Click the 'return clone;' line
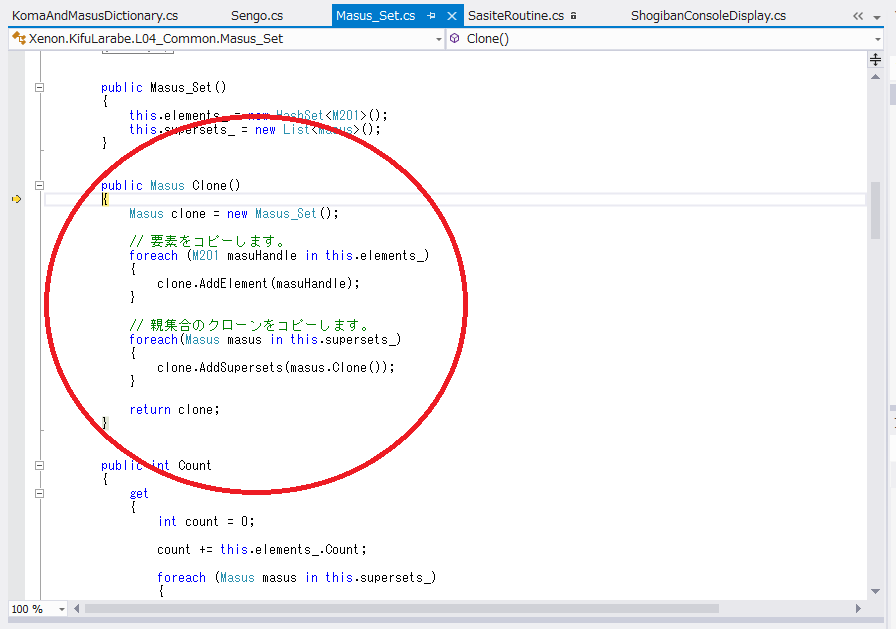This screenshot has width=896, height=629. click(x=174, y=410)
